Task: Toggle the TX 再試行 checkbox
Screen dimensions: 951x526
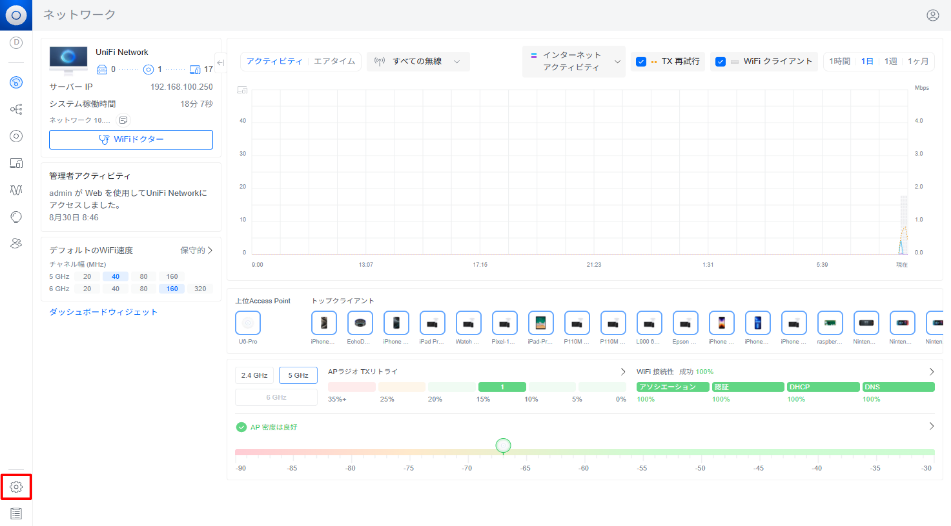Action: pos(640,61)
